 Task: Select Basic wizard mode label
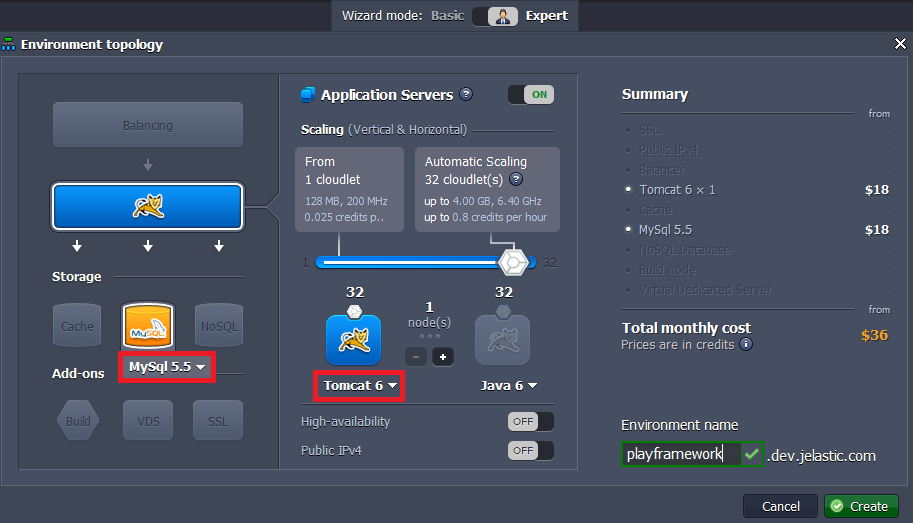(447, 16)
